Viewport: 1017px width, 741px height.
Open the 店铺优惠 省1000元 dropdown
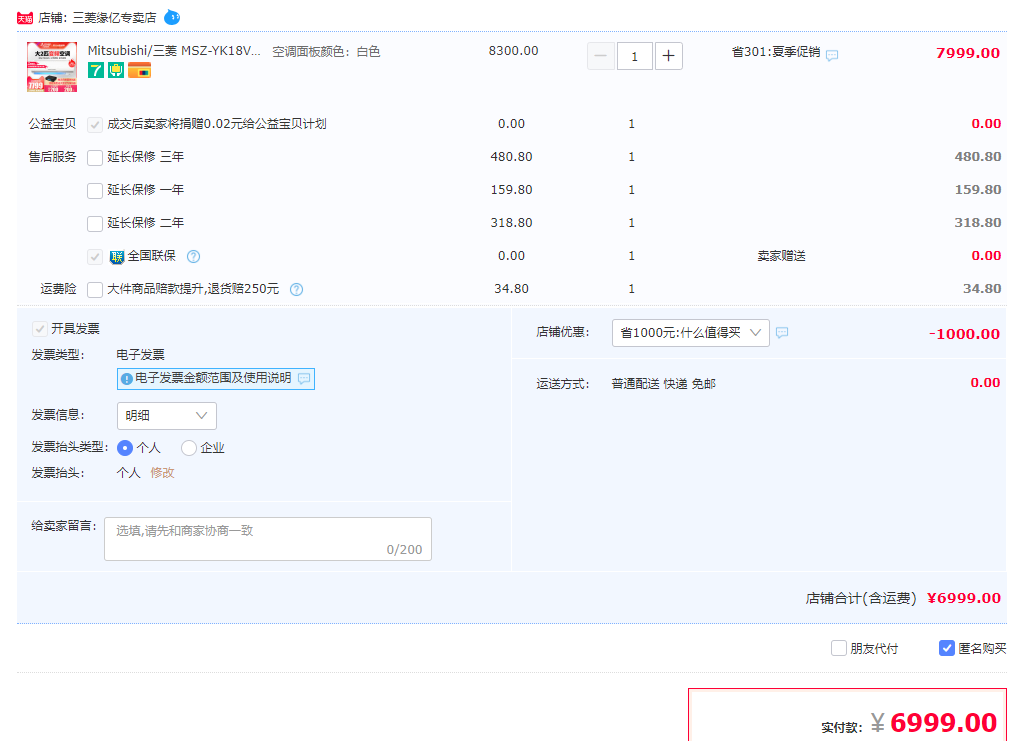coord(691,333)
